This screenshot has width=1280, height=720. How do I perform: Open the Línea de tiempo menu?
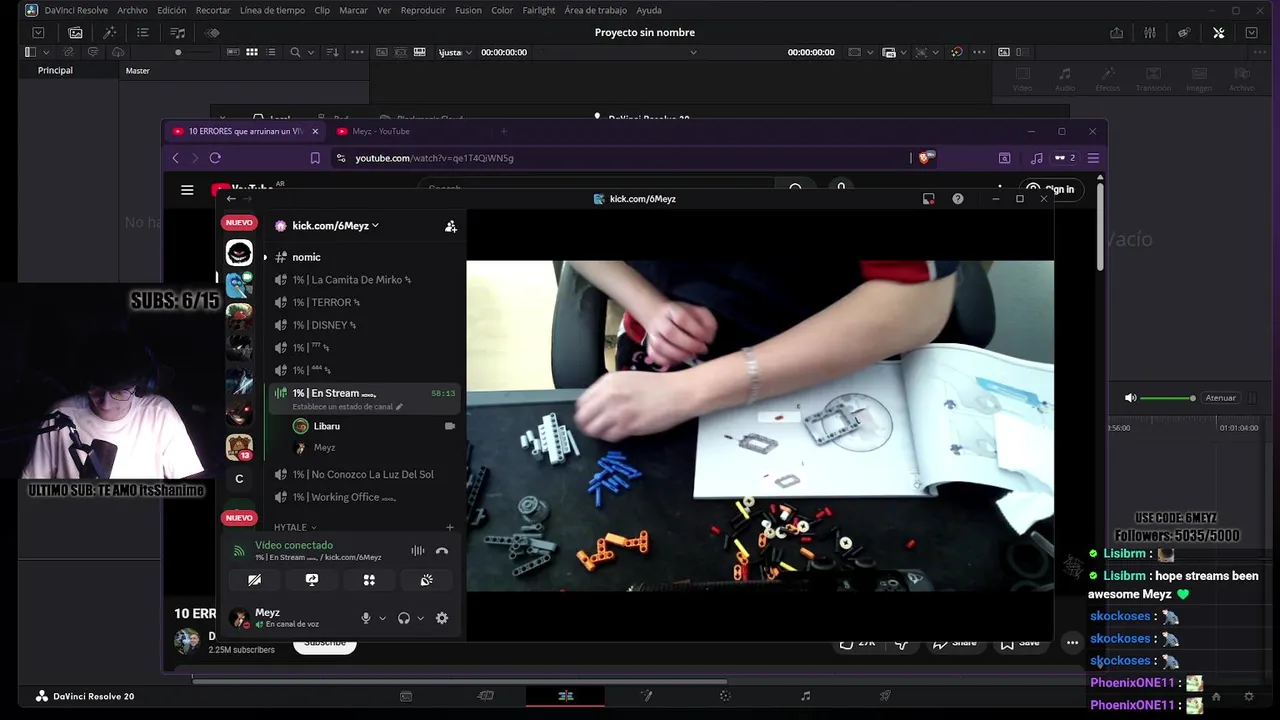tap(272, 10)
